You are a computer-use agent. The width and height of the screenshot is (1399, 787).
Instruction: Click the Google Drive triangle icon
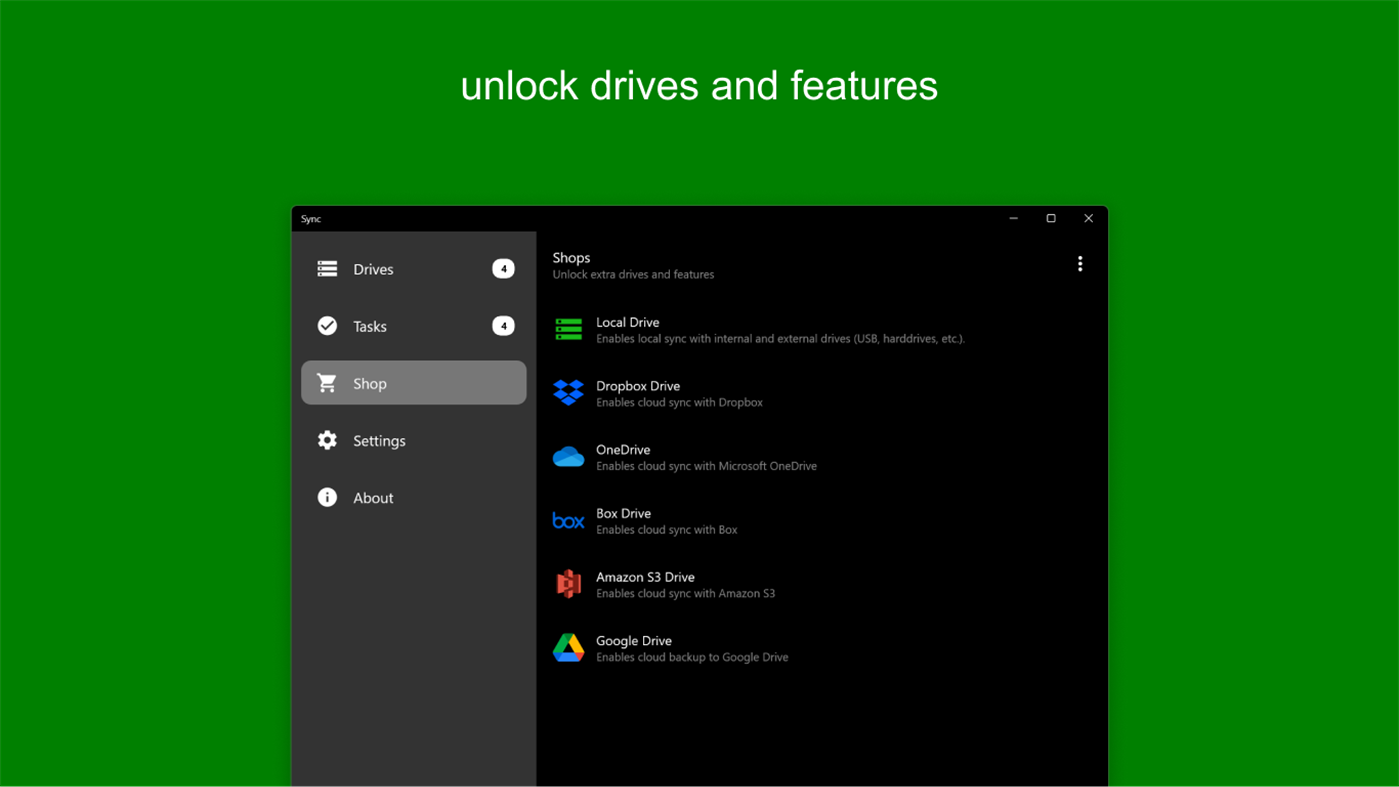pyautogui.click(x=568, y=648)
